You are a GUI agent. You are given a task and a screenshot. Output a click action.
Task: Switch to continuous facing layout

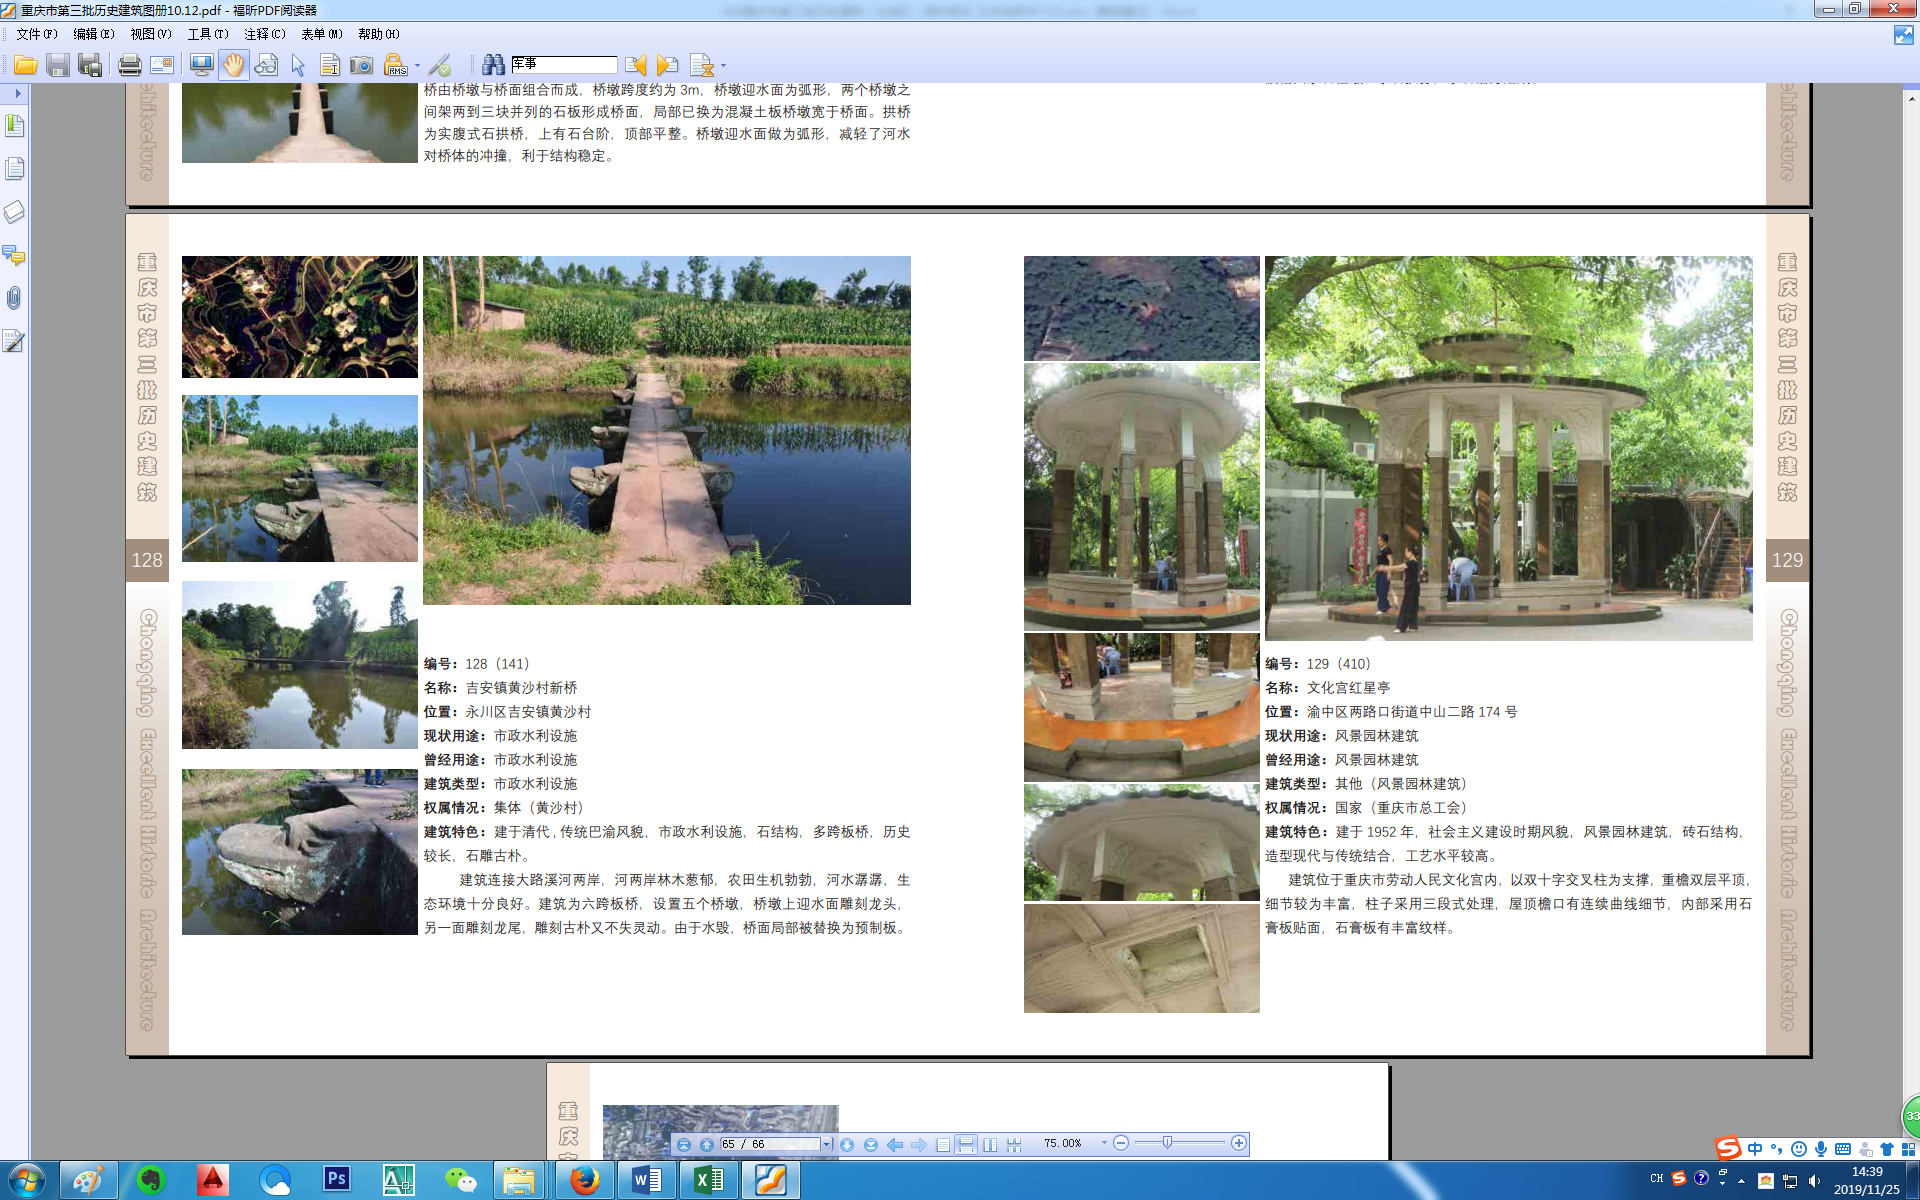coord(1014,1144)
